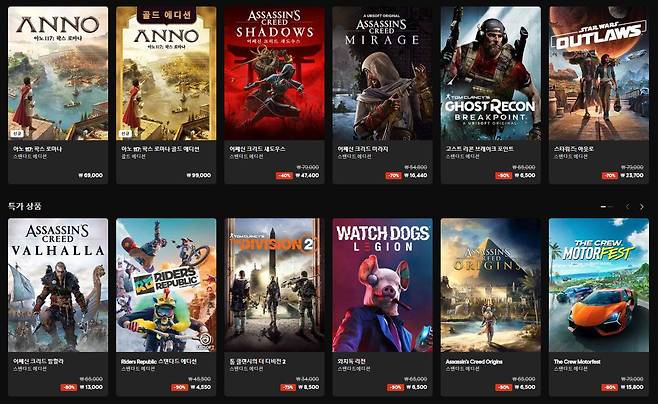Select the second carousel page indicator

coord(610,207)
